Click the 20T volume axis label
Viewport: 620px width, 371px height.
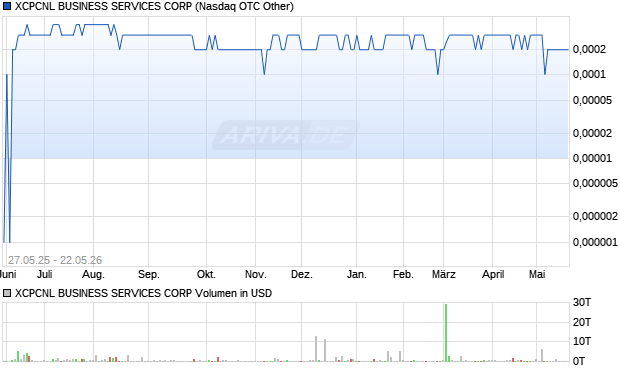582,322
